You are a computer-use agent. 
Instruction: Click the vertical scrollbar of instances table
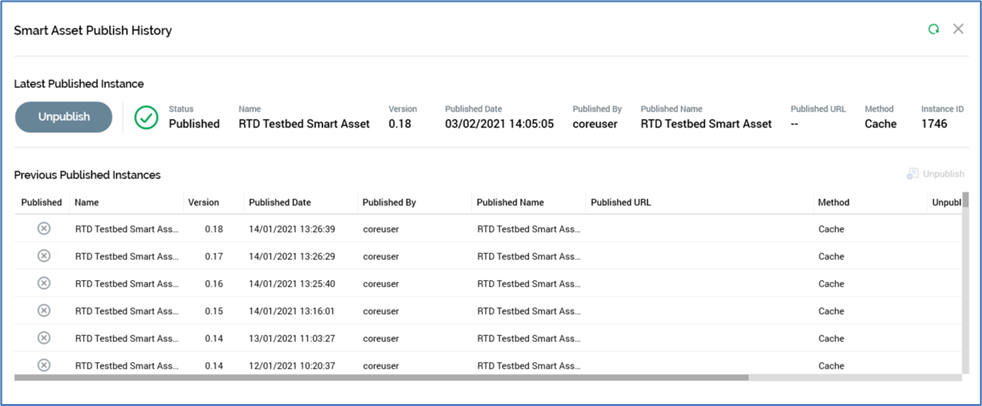point(965,260)
